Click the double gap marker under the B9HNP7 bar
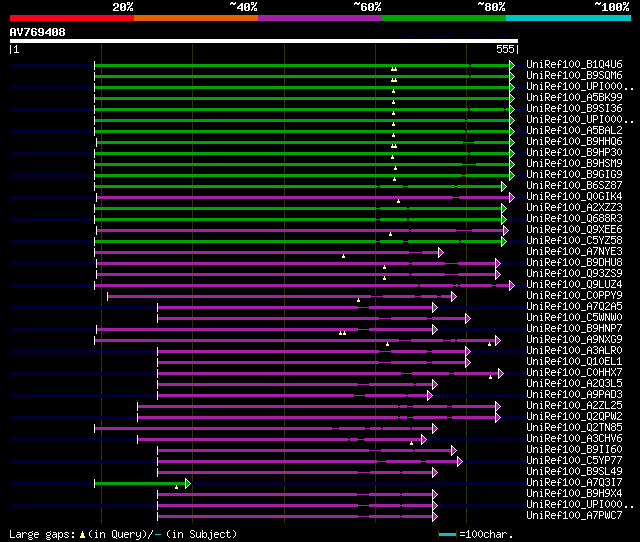This screenshot has width=640, height=542. [342, 333]
